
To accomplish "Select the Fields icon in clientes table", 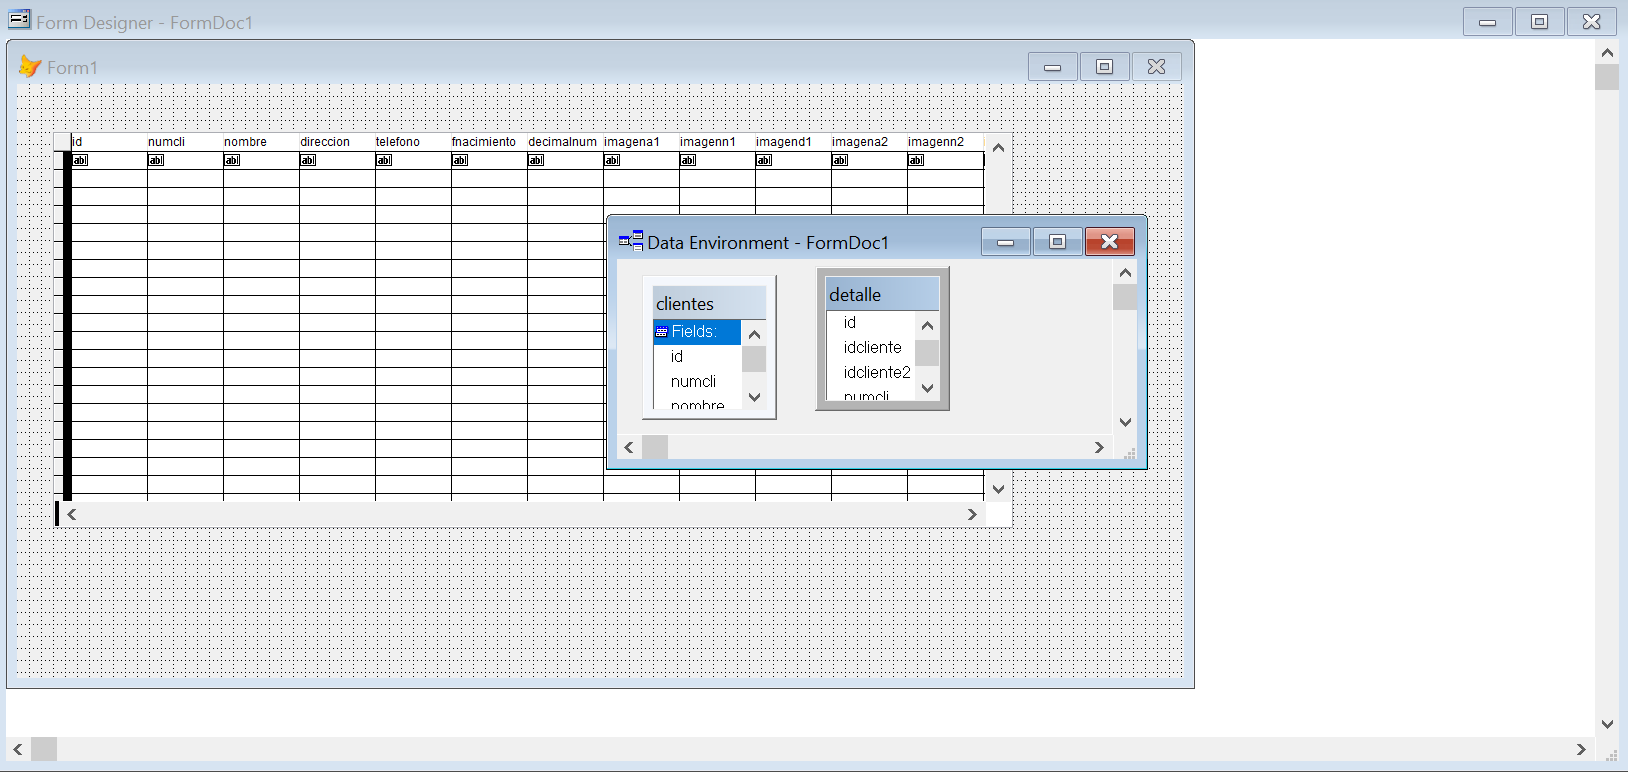I will (661, 332).
